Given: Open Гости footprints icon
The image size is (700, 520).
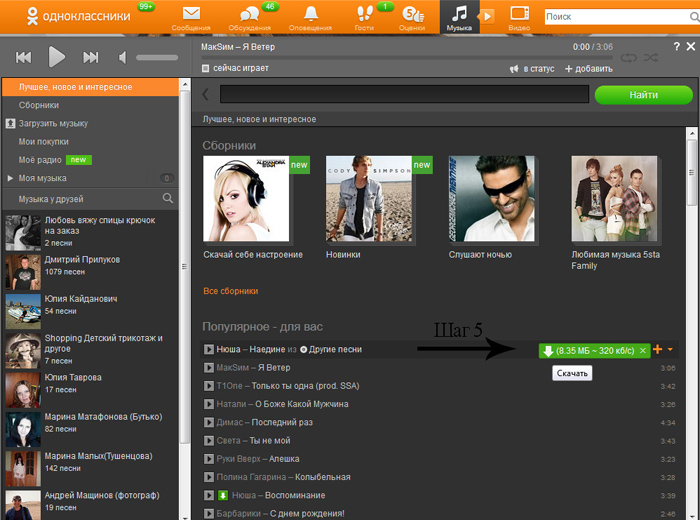Looking at the screenshot, I should (365, 13).
